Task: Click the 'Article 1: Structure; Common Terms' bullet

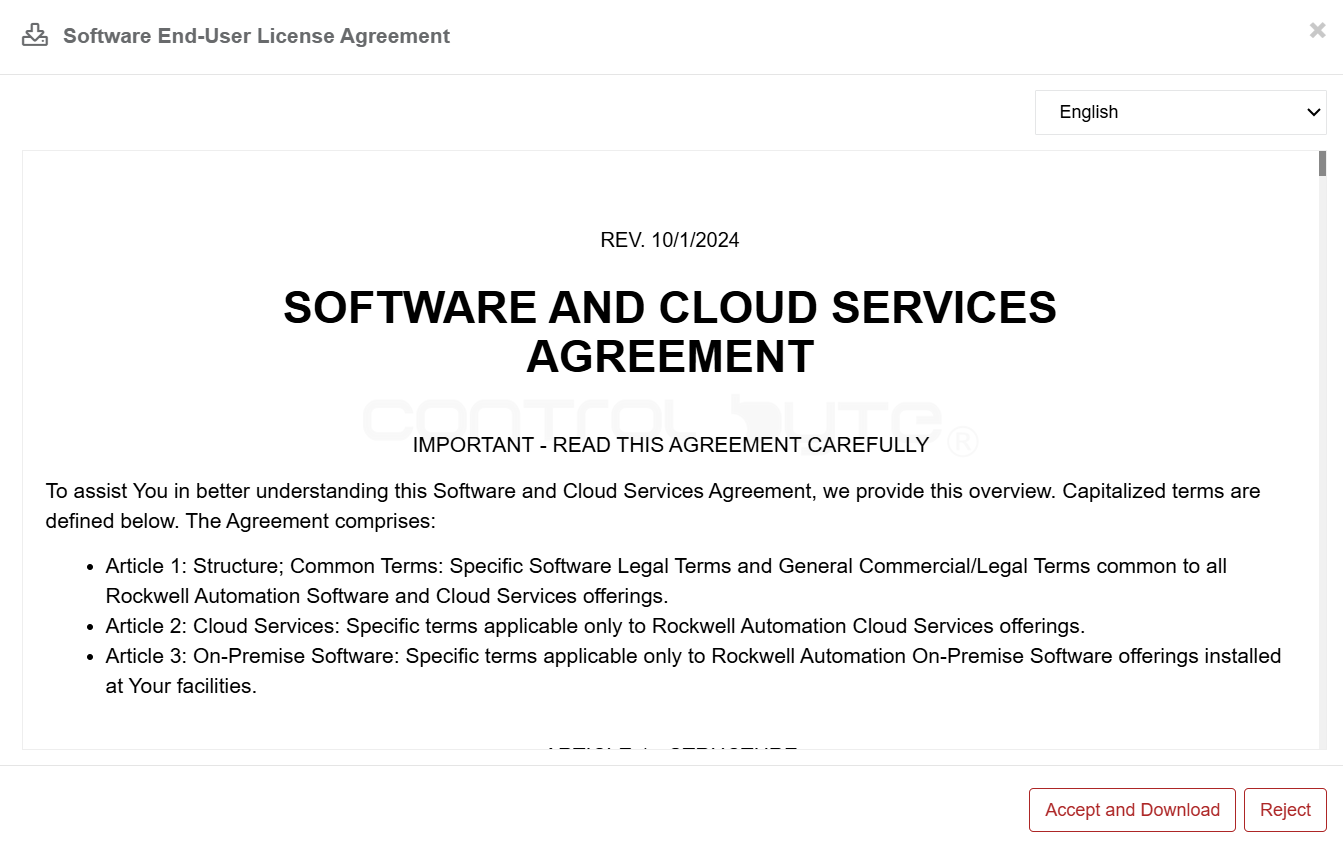Action: pos(666,581)
